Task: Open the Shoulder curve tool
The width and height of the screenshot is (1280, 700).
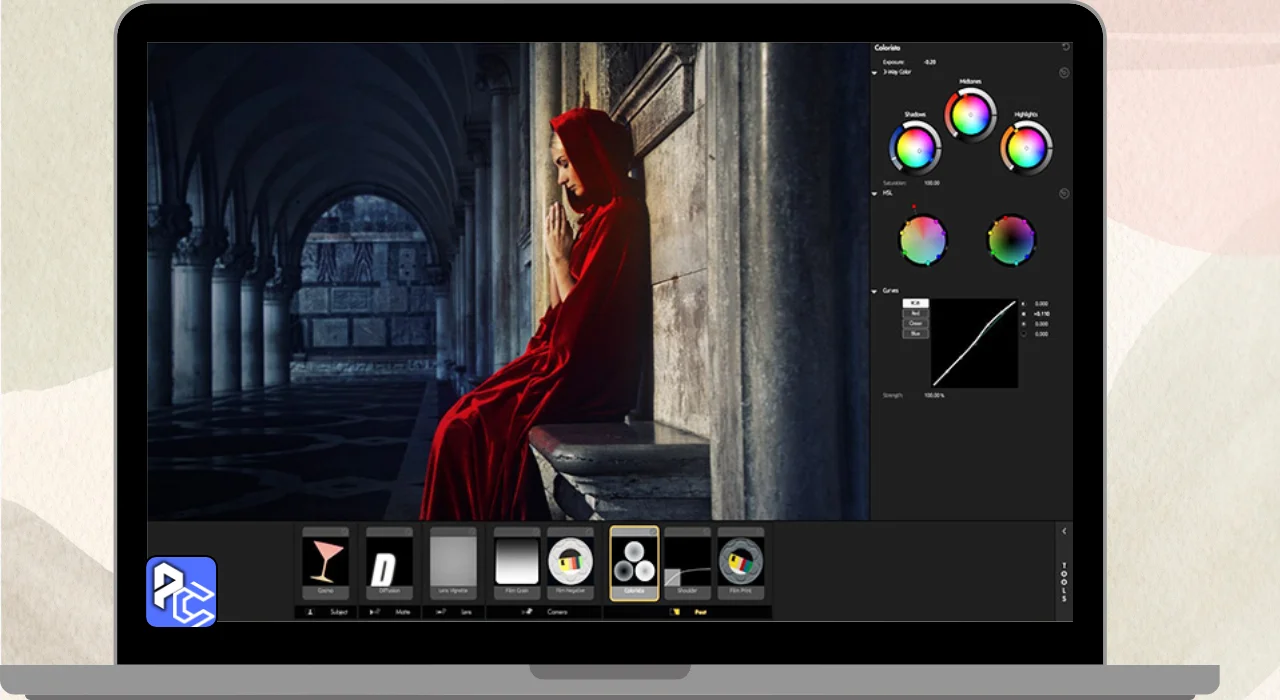Action: coord(687,563)
